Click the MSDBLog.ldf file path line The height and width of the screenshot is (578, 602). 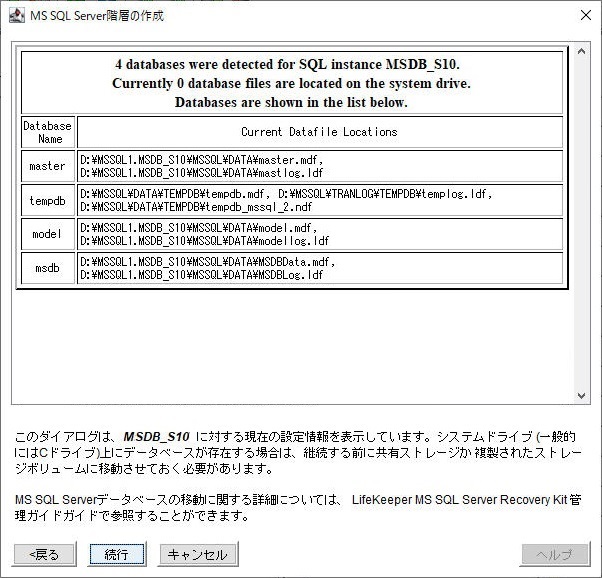click(202, 275)
